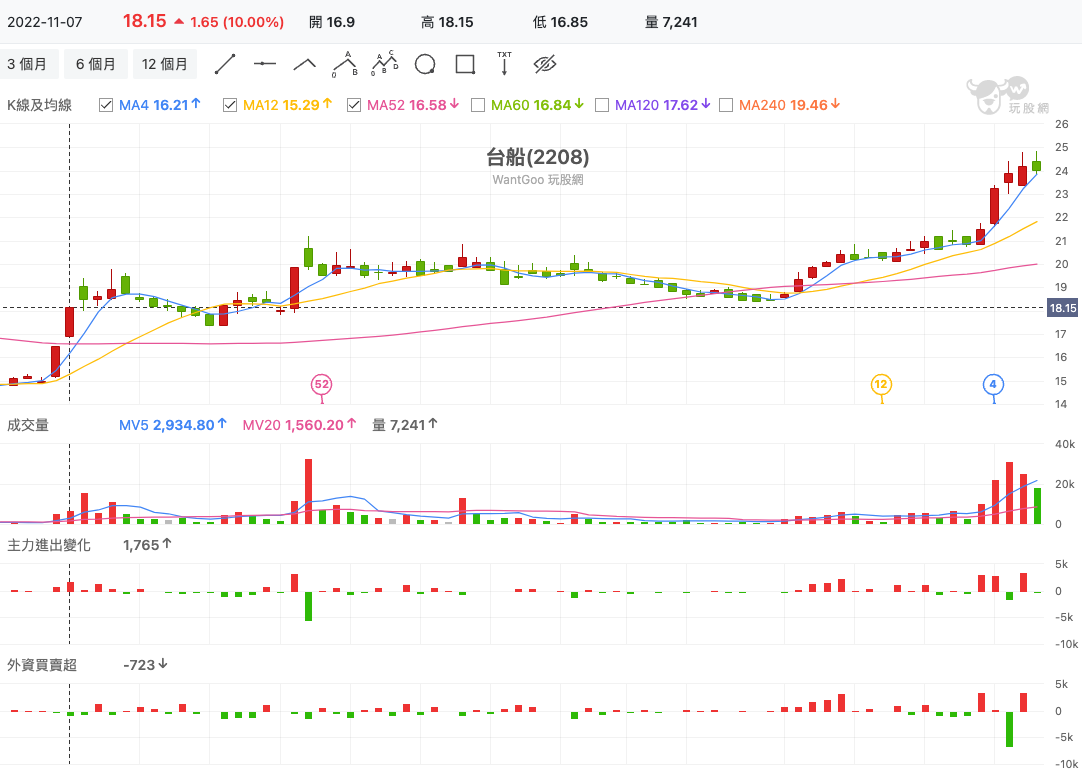Click the MV20 1,560.20 value
The image size is (1082, 775).
pyautogui.click(x=299, y=425)
